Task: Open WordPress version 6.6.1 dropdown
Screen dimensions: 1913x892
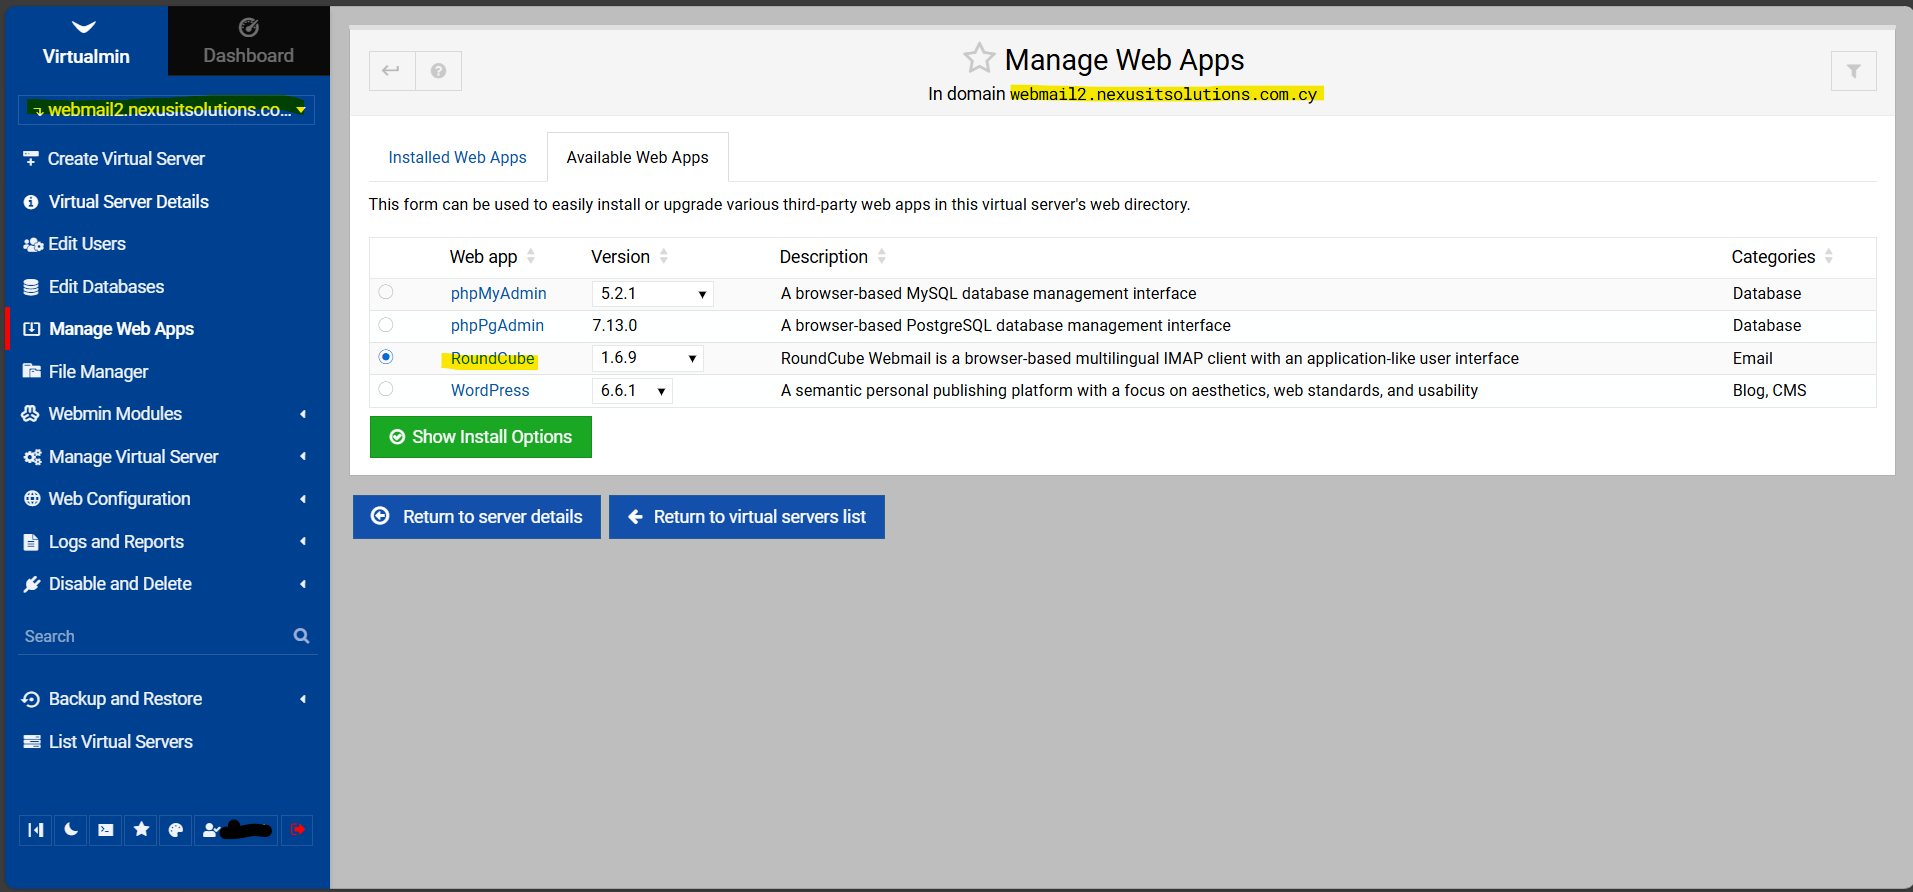Action: 632,391
